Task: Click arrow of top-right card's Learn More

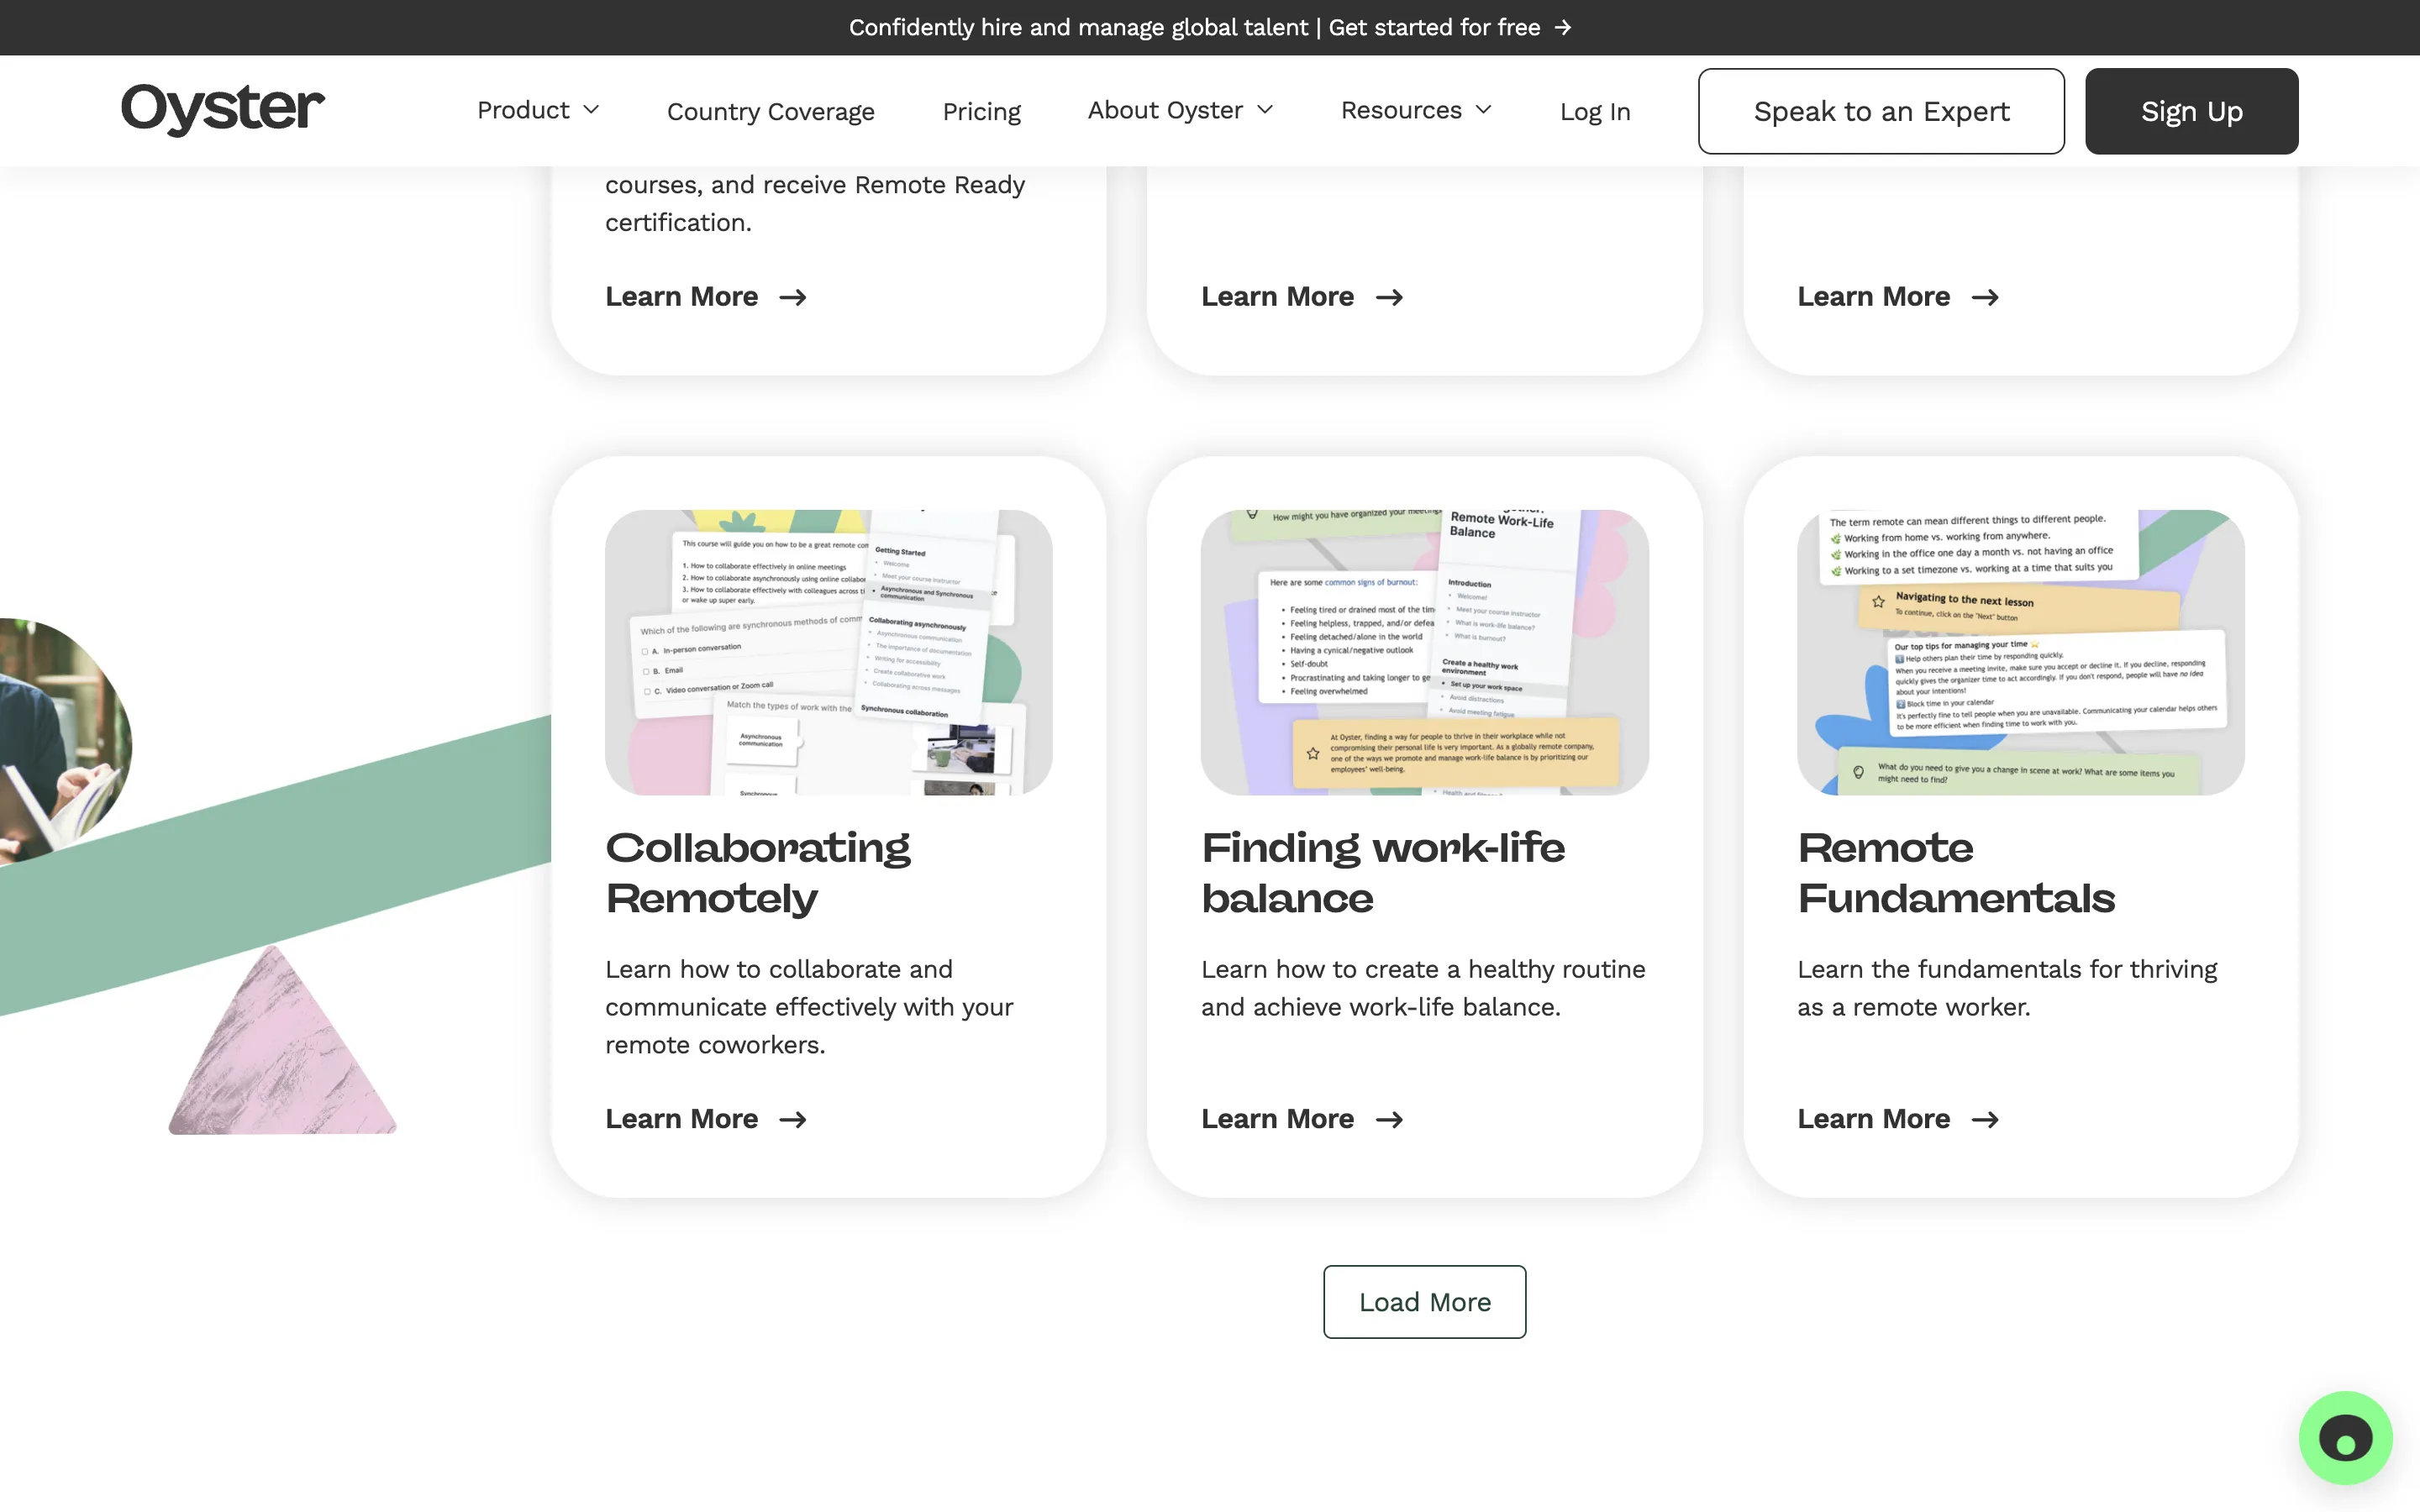Action: pos(1985,297)
